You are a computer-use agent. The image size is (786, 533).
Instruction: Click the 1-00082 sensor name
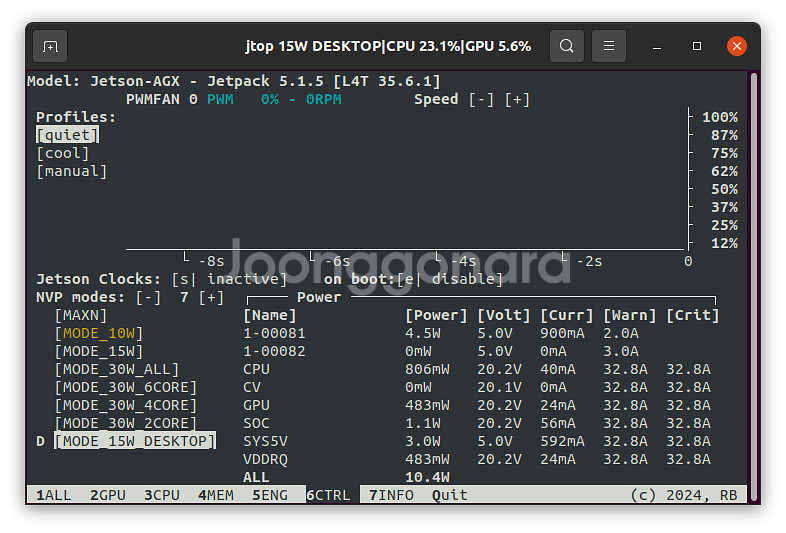[x=274, y=351]
